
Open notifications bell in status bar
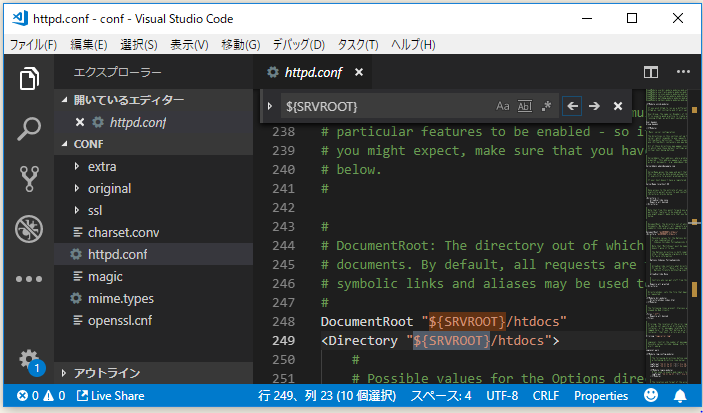[x=680, y=396]
